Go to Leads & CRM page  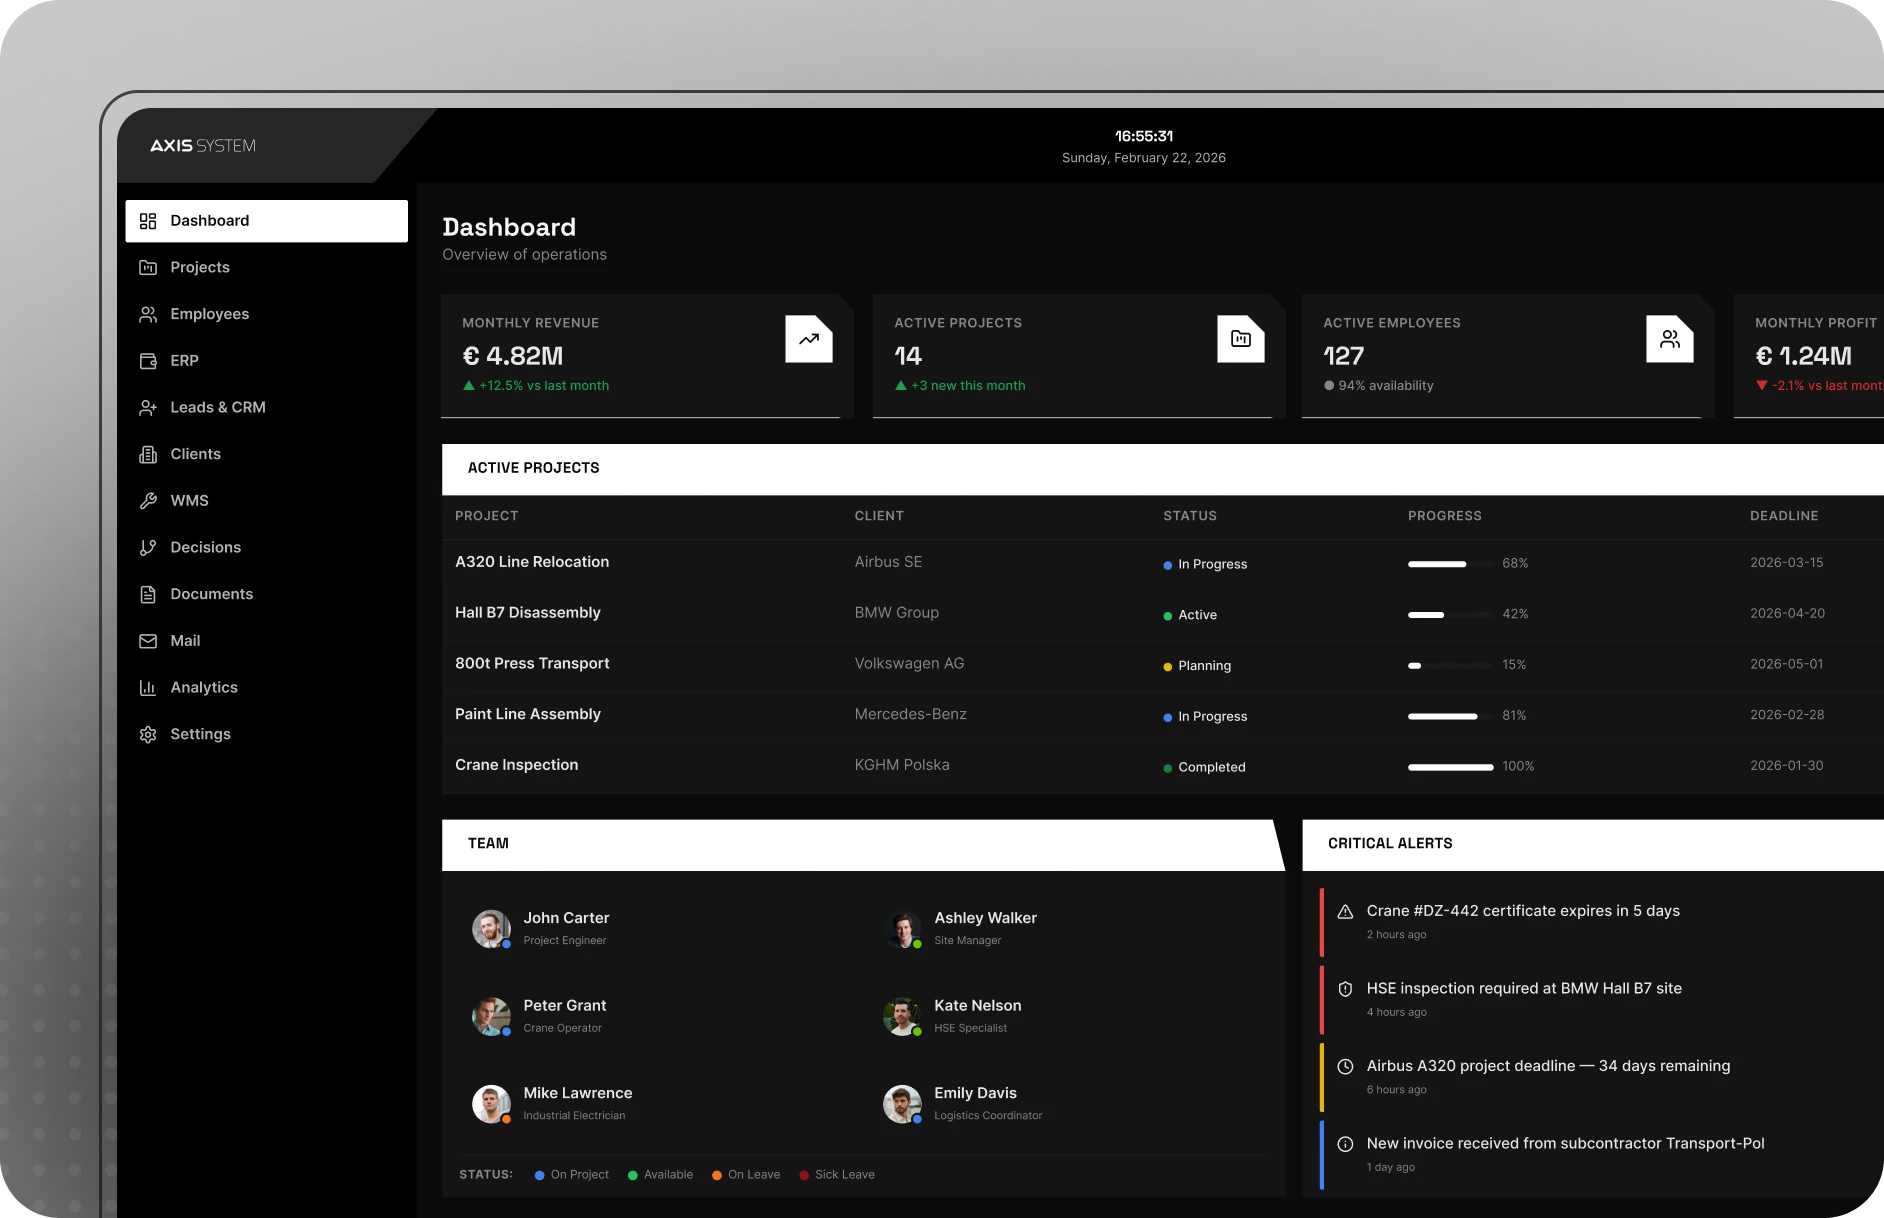tap(217, 407)
